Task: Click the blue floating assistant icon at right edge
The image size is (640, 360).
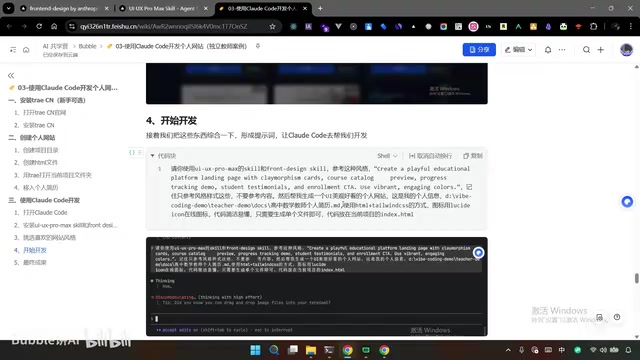Action: point(627,202)
